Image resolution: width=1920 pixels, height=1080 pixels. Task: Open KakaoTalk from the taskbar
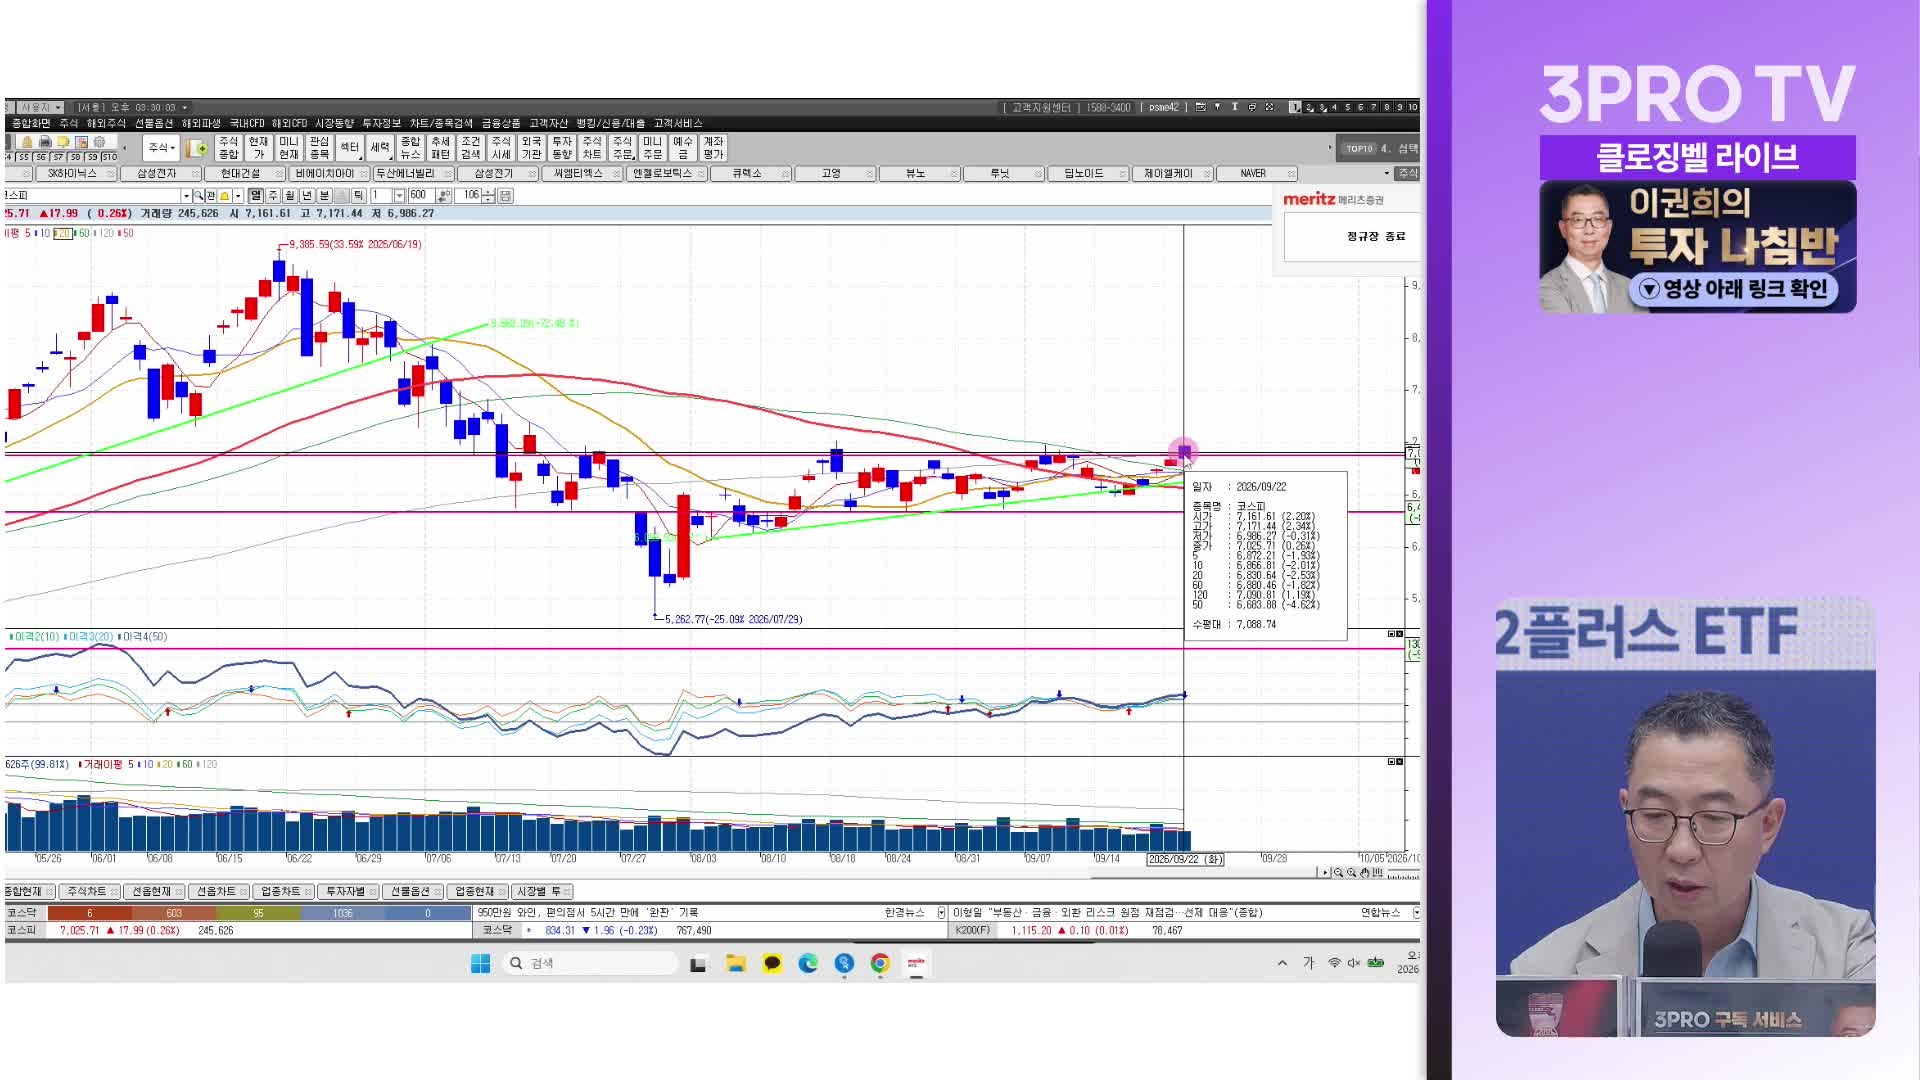click(x=772, y=963)
